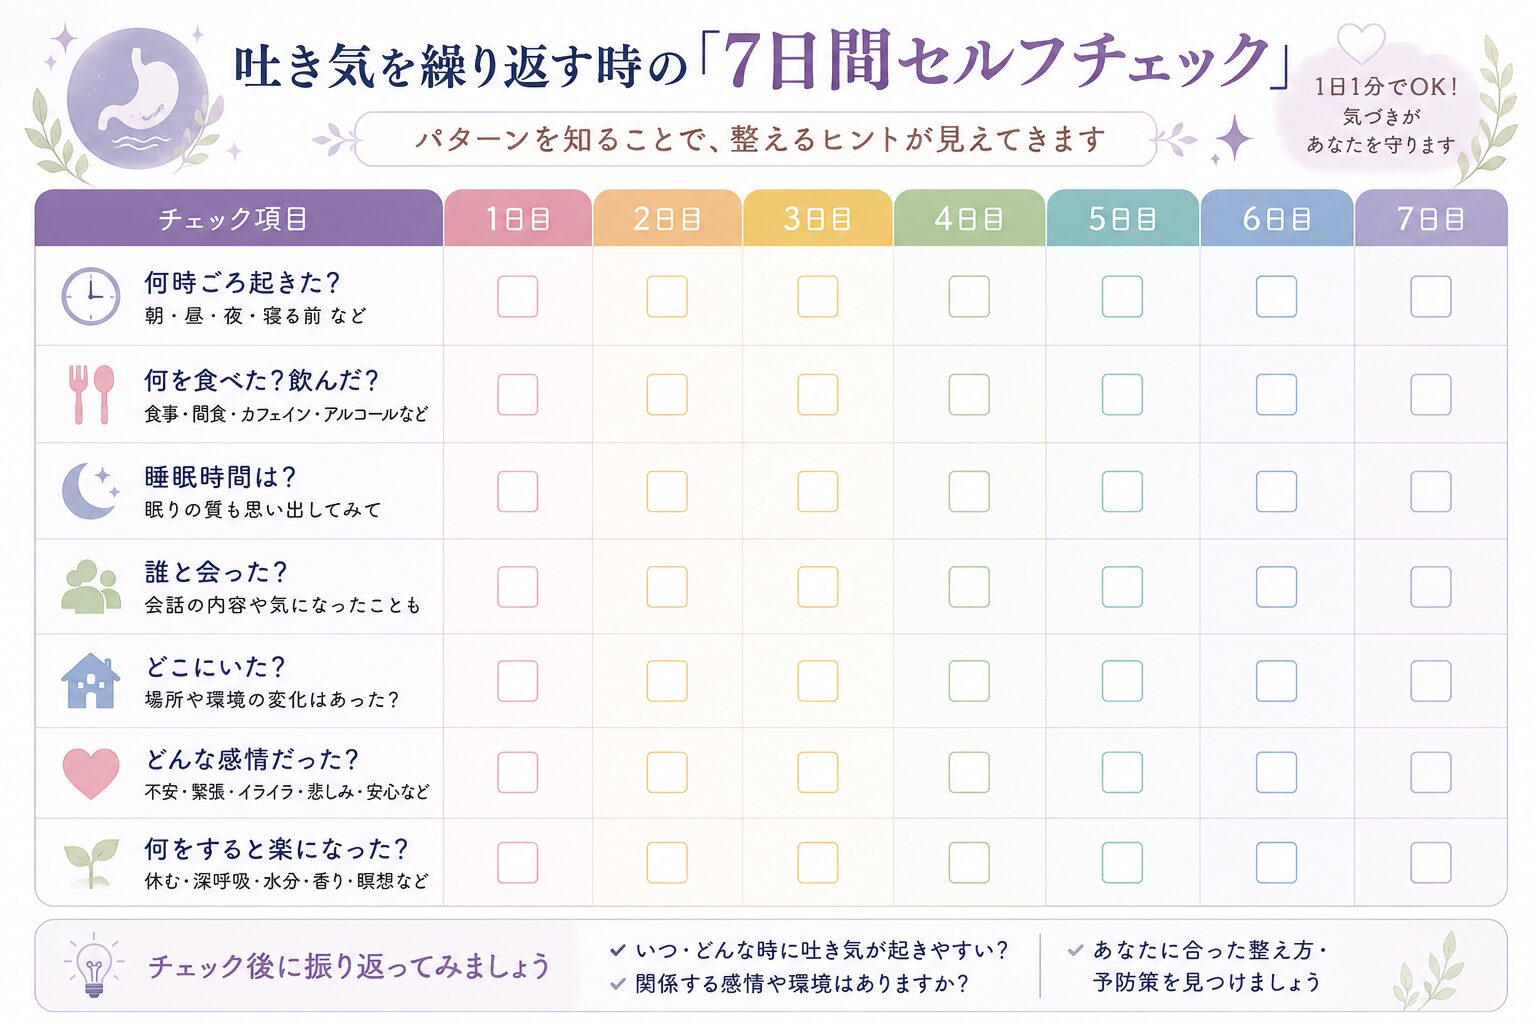The width and height of the screenshot is (1536, 1024).
Task: Click the pink heart icon for どんな感情だった?
Action: point(91,773)
